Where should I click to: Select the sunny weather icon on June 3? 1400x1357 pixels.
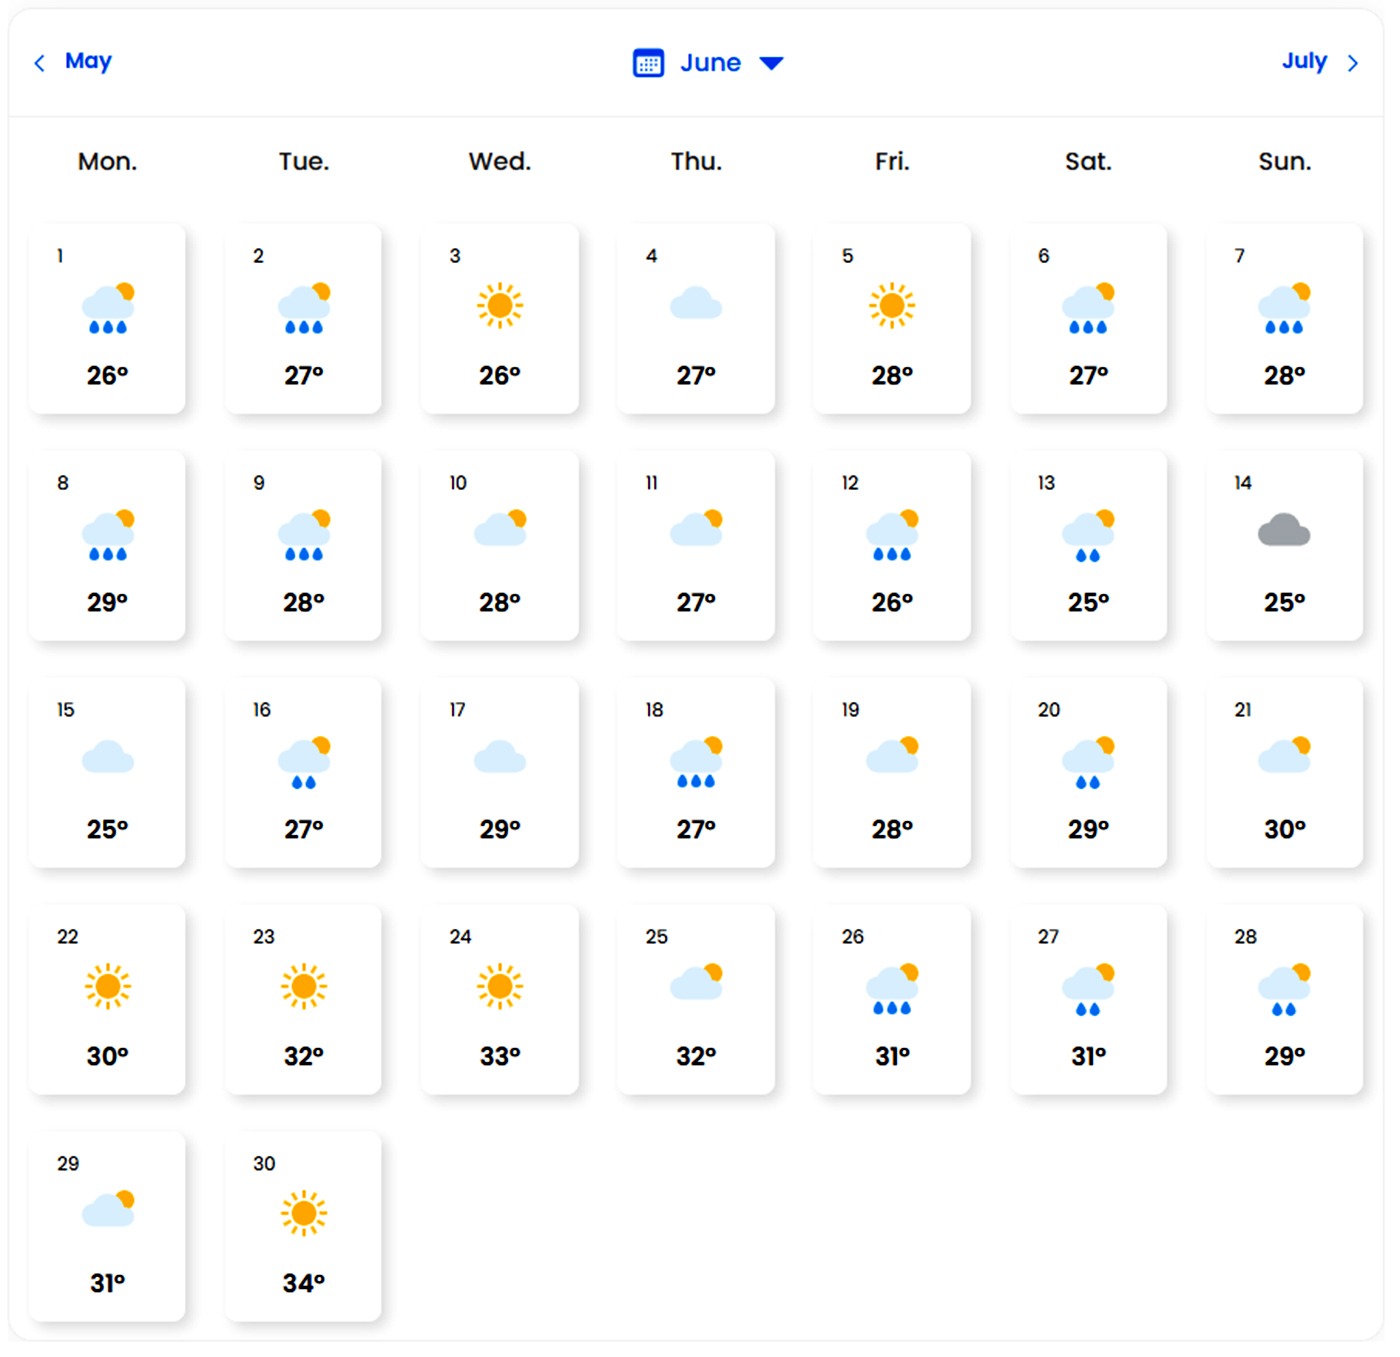500,307
